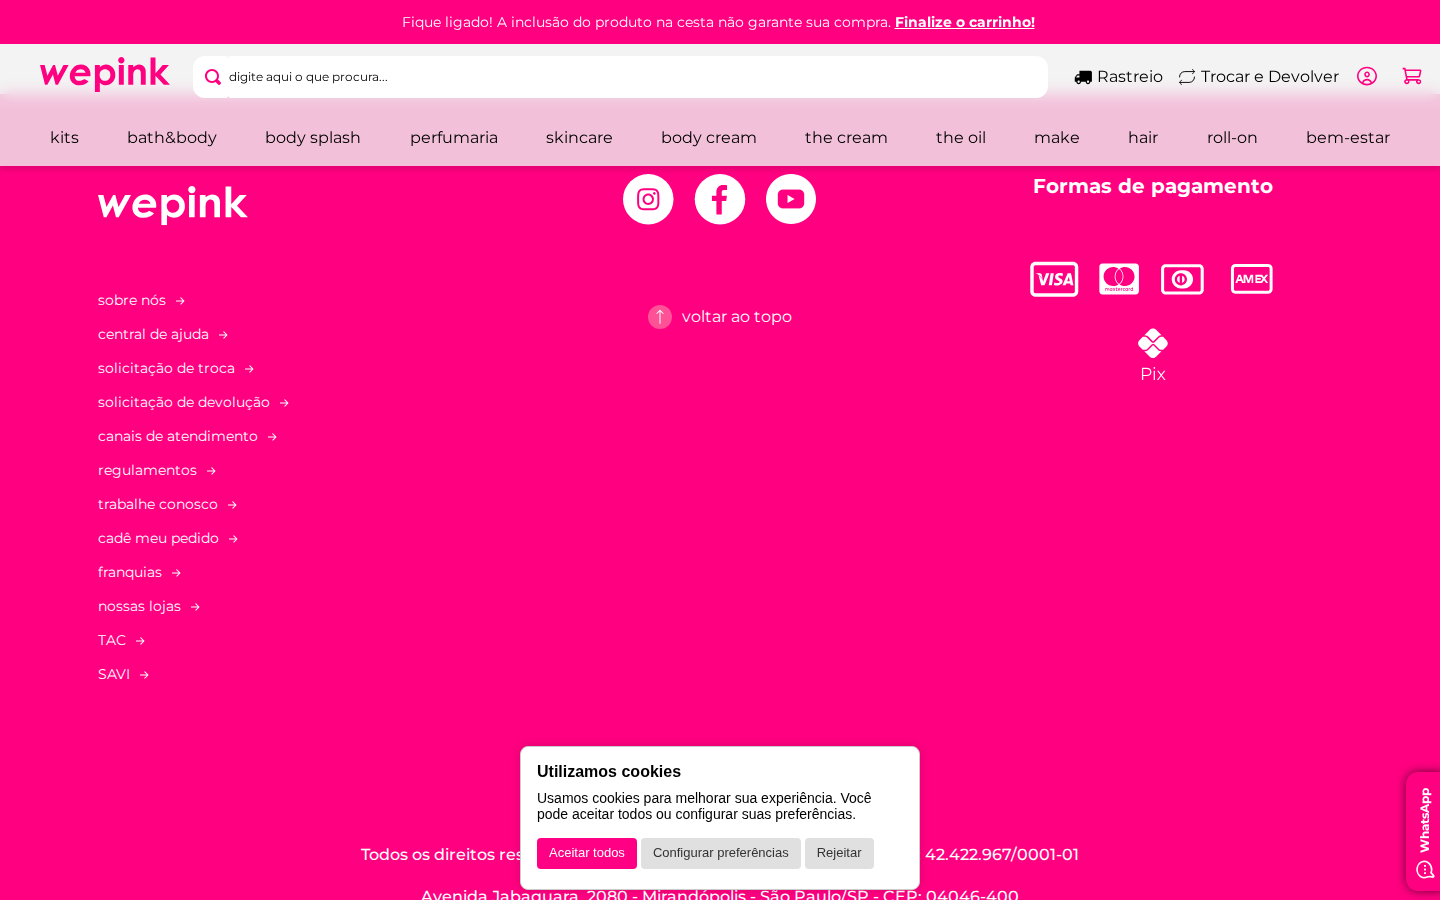Viewport: 1440px width, 900px height.
Task: Click the voltar ao topo arrow icon
Action: coord(660,317)
